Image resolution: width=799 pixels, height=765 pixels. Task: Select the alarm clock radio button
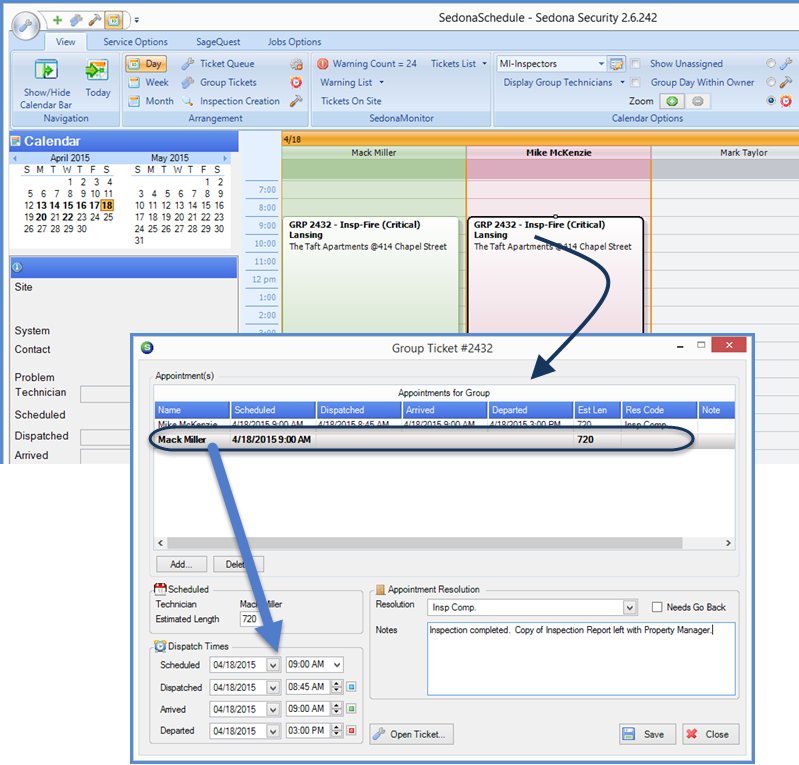(x=771, y=100)
